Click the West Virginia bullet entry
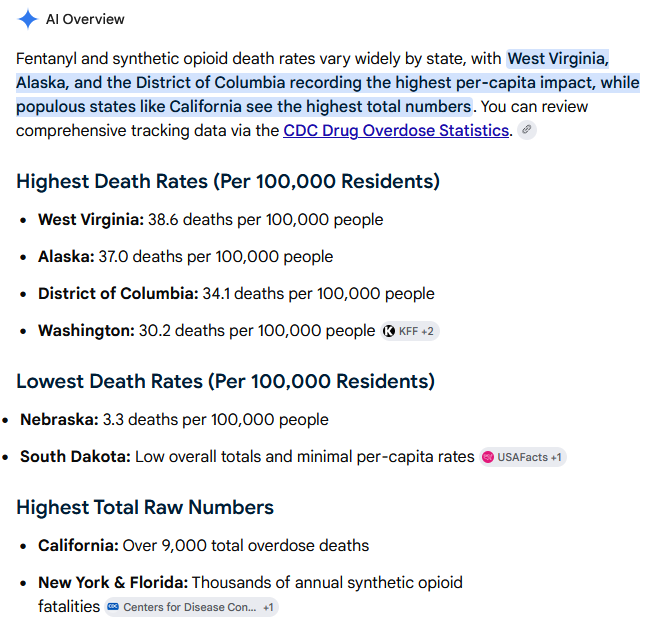The width and height of the screenshot is (650, 627). tap(211, 220)
